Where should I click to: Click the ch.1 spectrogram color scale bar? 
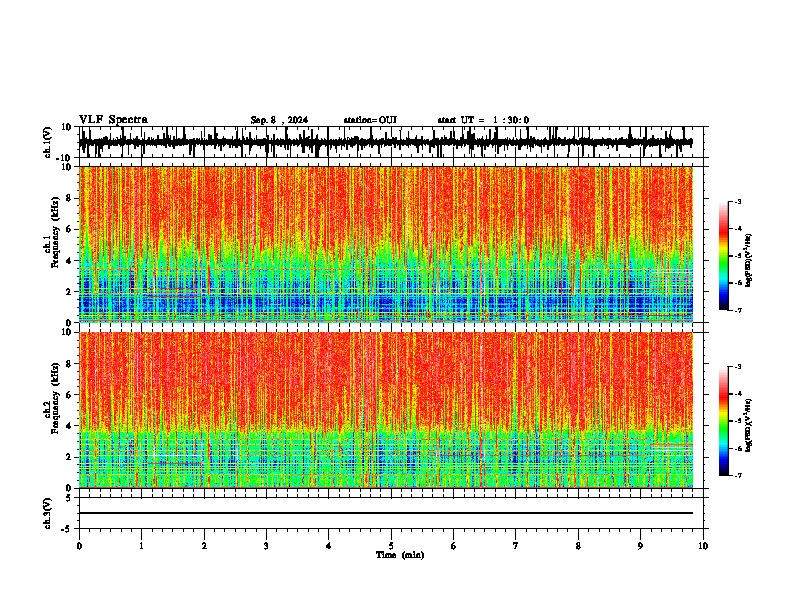click(x=724, y=256)
